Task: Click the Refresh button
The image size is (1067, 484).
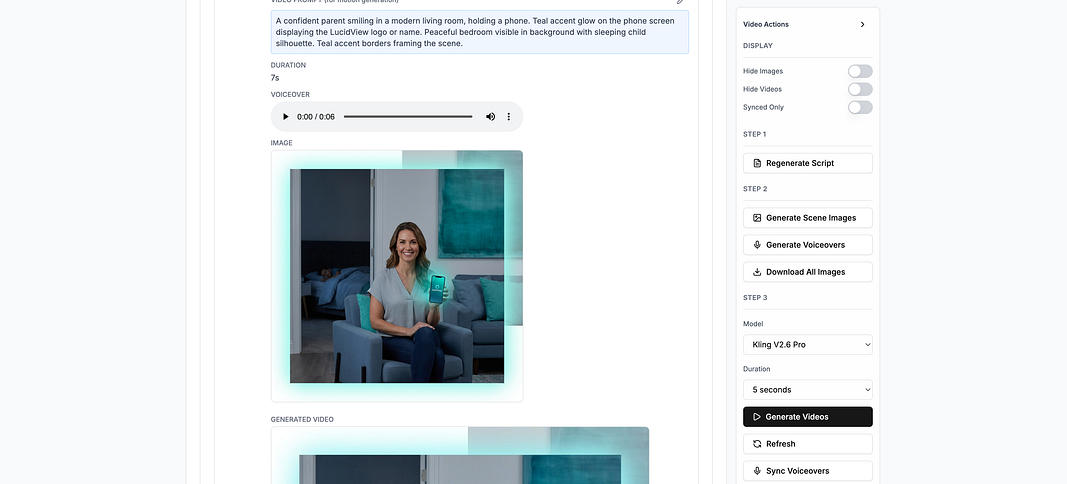Action: 808,444
